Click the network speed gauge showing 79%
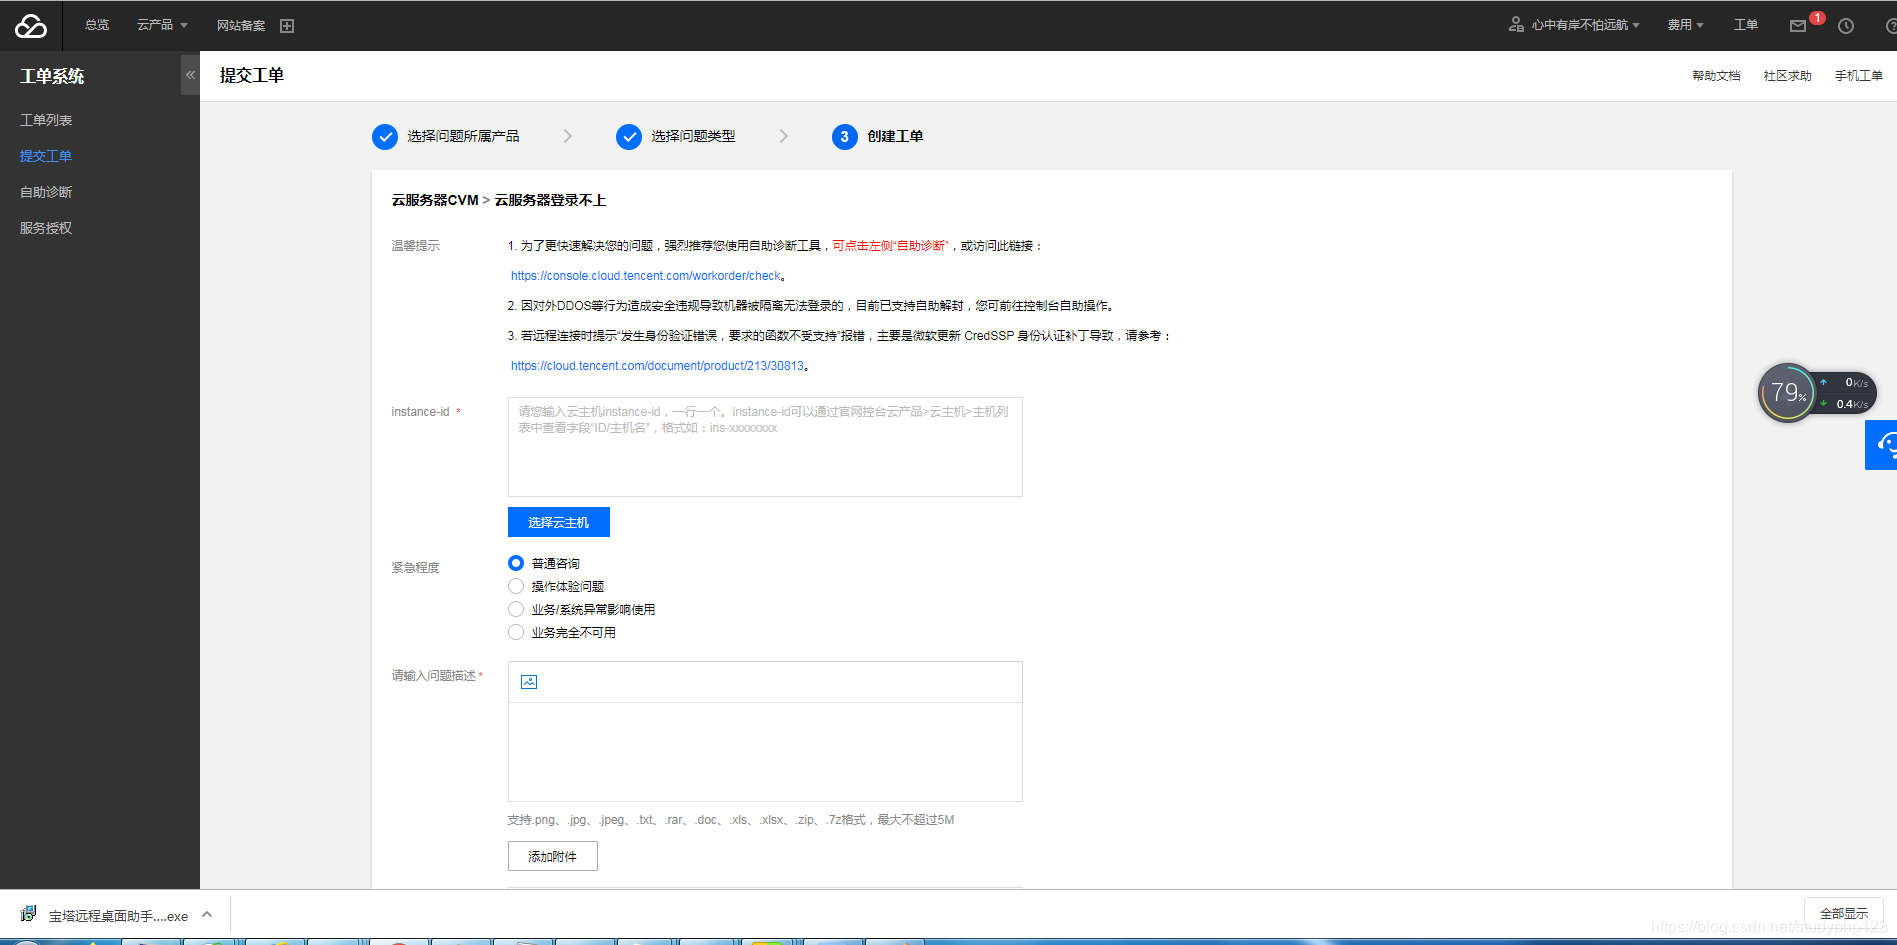This screenshot has height=945, width=1897. click(1788, 392)
